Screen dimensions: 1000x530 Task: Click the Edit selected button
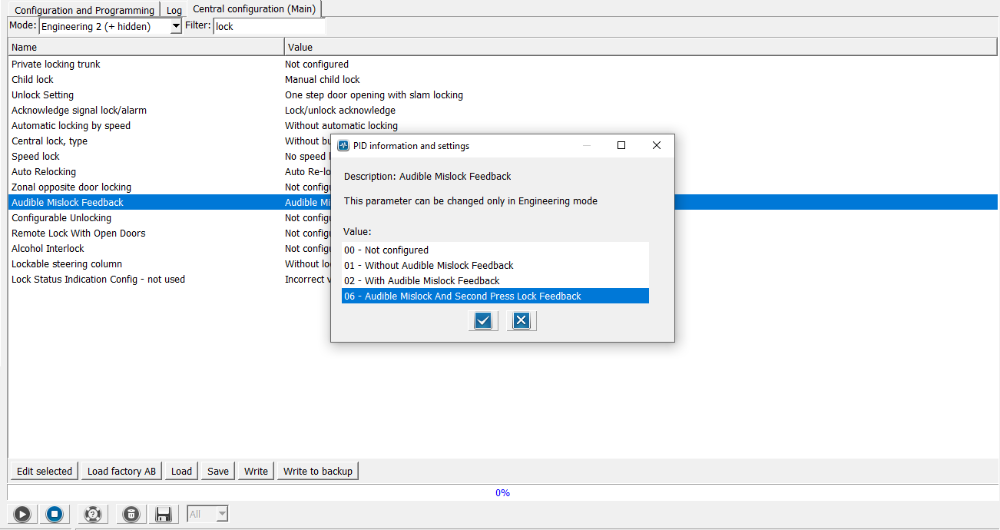(44, 471)
